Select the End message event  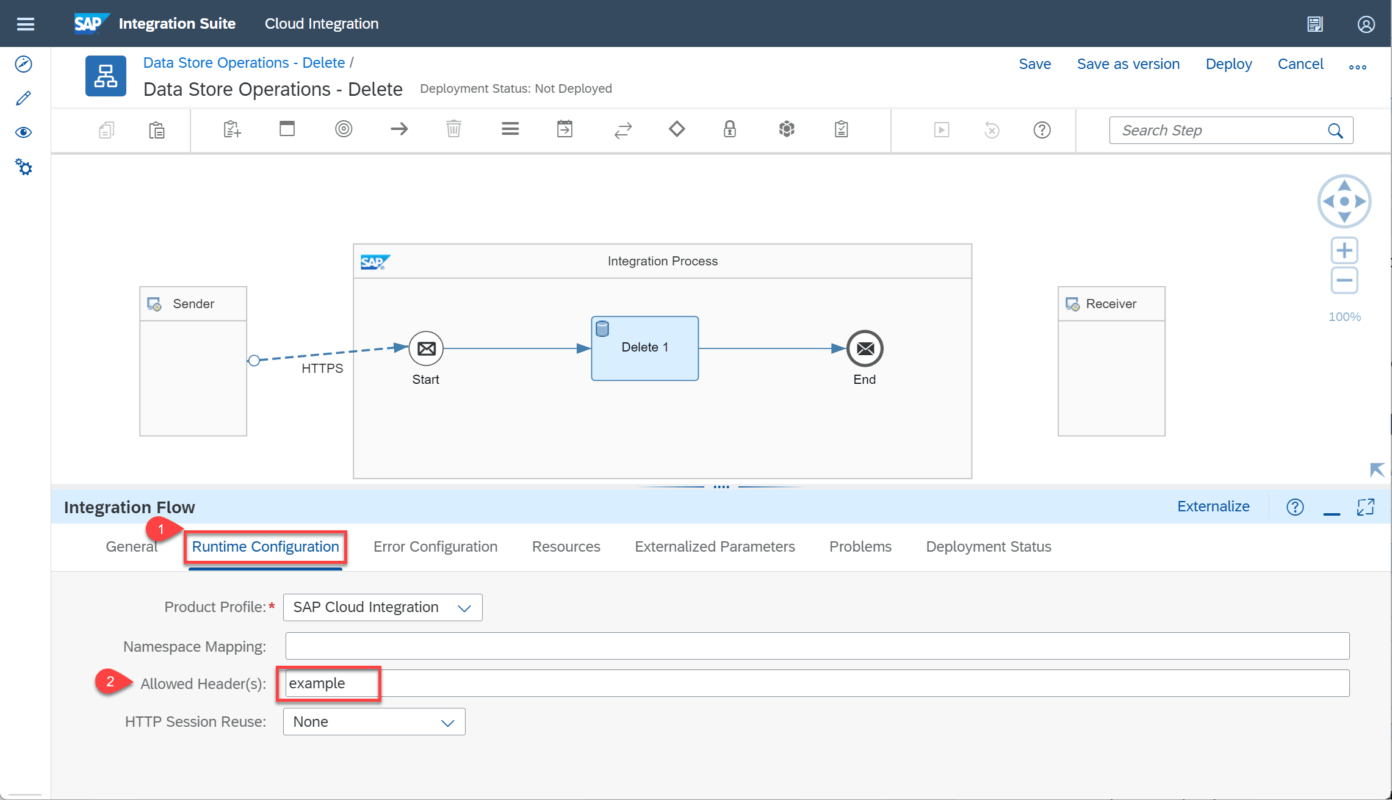[865, 349]
